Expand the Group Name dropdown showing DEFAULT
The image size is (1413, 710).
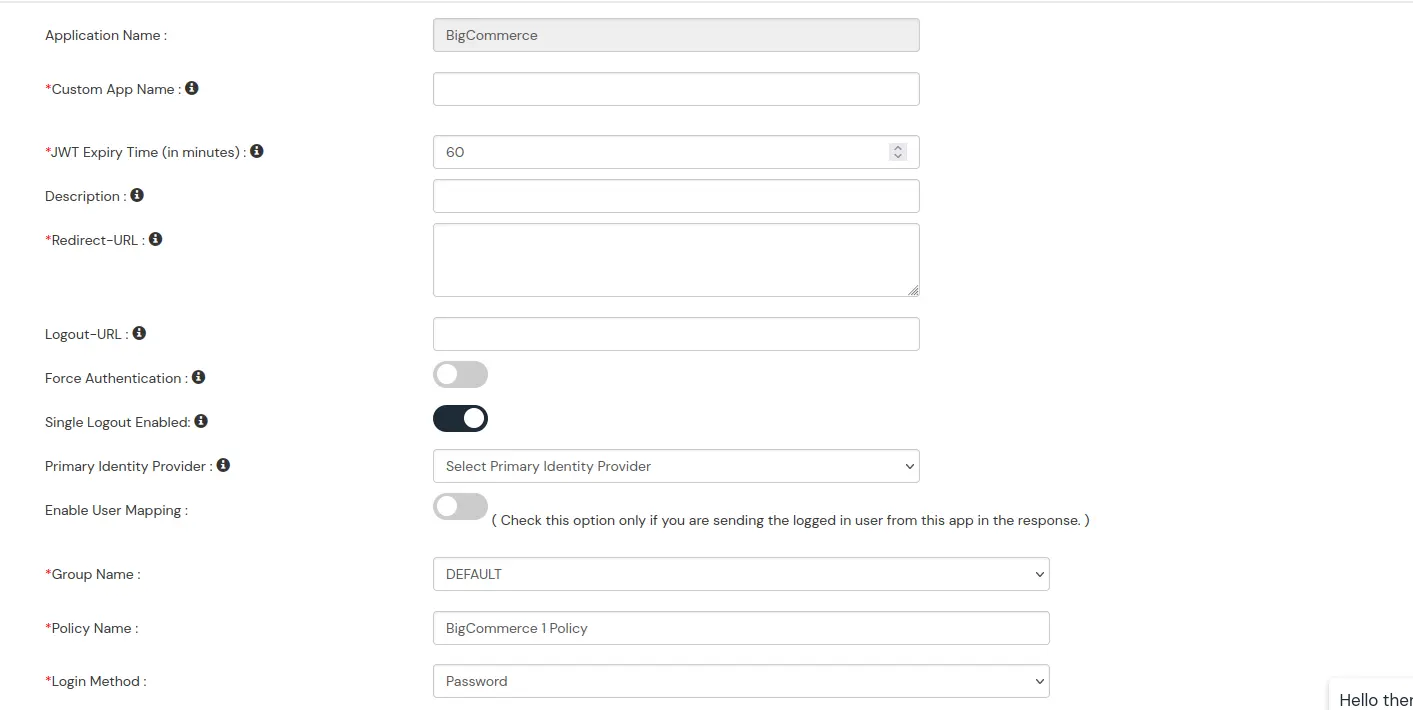click(740, 573)
